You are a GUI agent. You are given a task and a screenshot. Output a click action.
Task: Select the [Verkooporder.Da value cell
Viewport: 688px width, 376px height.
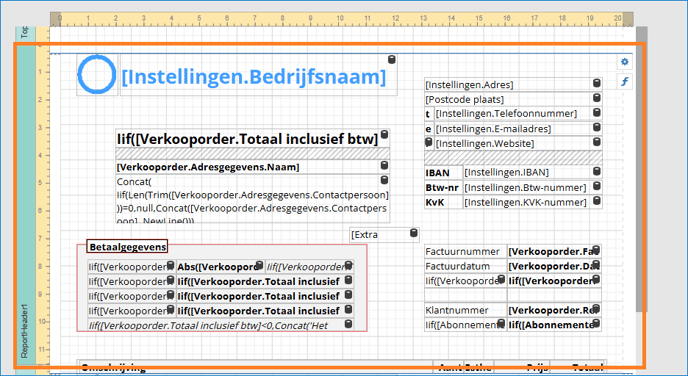(555, 266)
